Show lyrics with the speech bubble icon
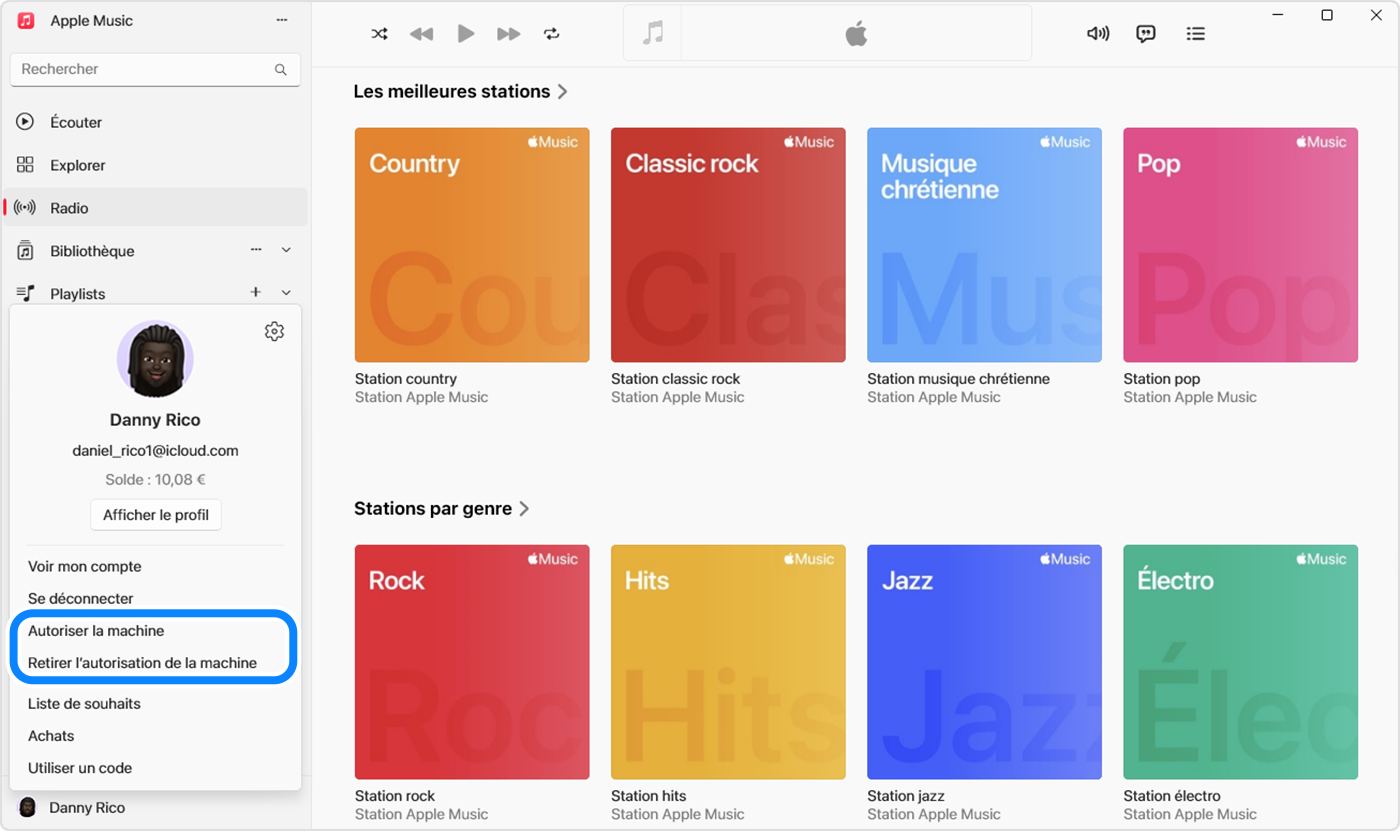Viewport: 1400px width, 832px height. (1146, 34)
